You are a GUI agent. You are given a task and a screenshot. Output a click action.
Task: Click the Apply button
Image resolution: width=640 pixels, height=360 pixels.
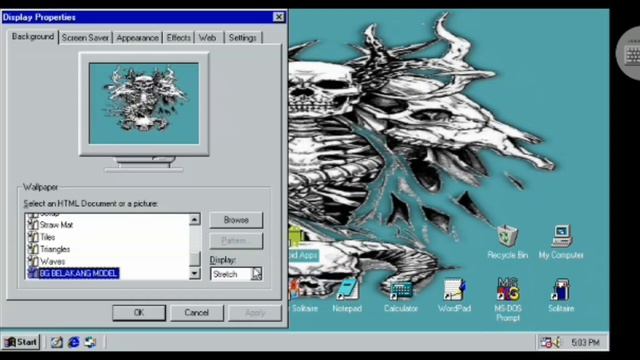[x=255, y=313]
